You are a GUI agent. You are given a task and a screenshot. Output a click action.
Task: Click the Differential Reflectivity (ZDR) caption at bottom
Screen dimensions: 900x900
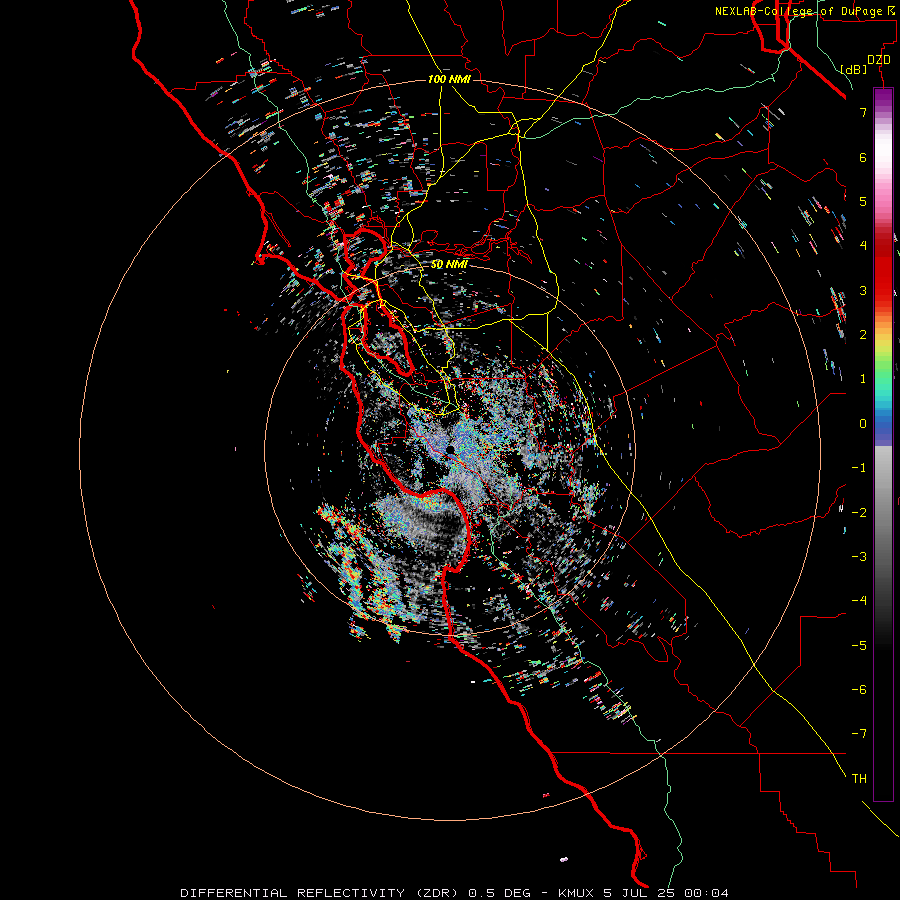coord(454,893)
